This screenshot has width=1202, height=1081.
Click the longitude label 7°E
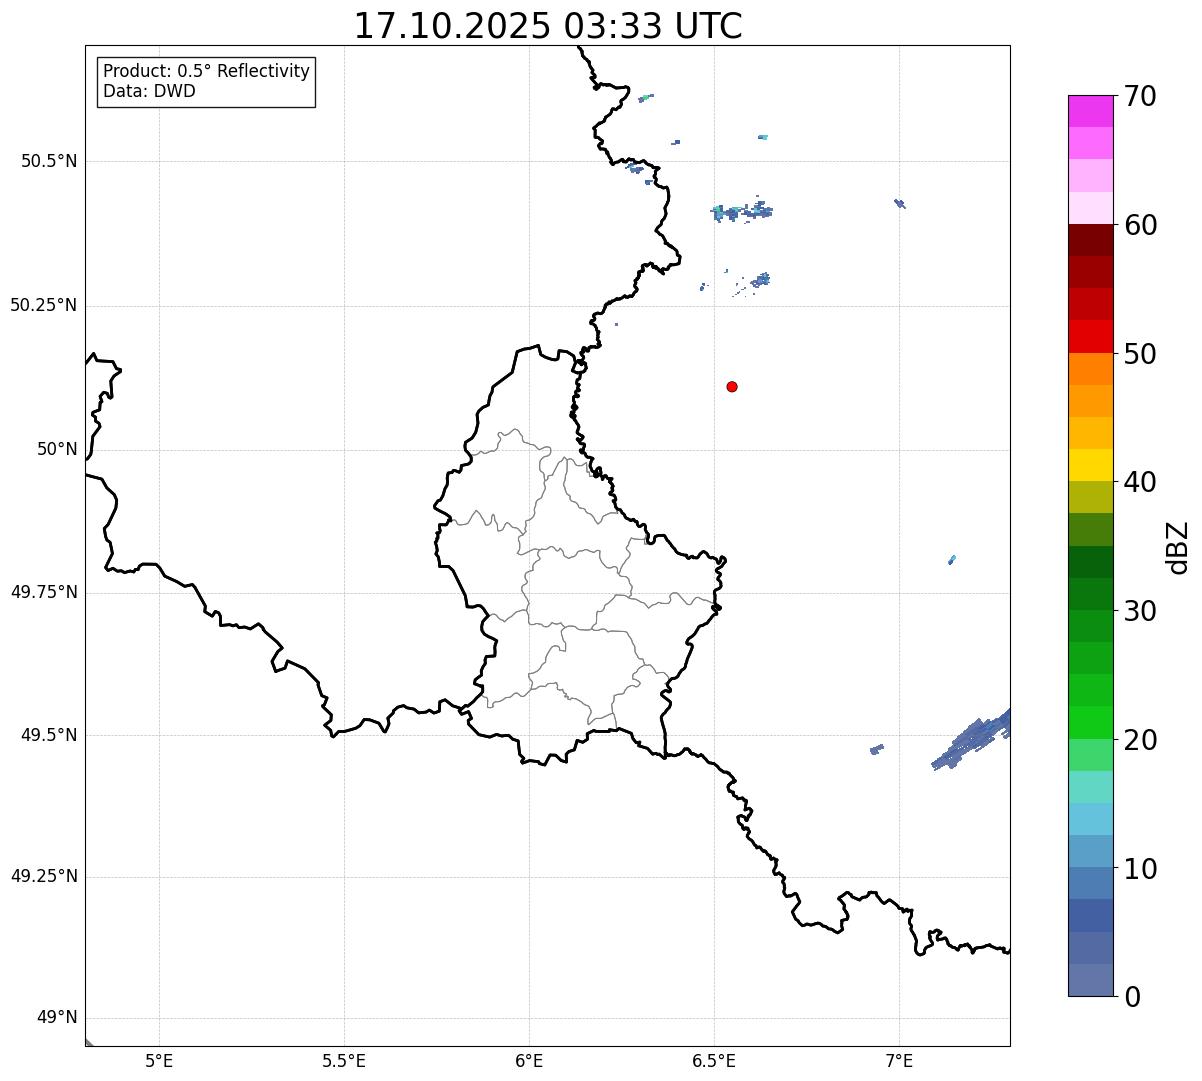tap(899, 1060)
